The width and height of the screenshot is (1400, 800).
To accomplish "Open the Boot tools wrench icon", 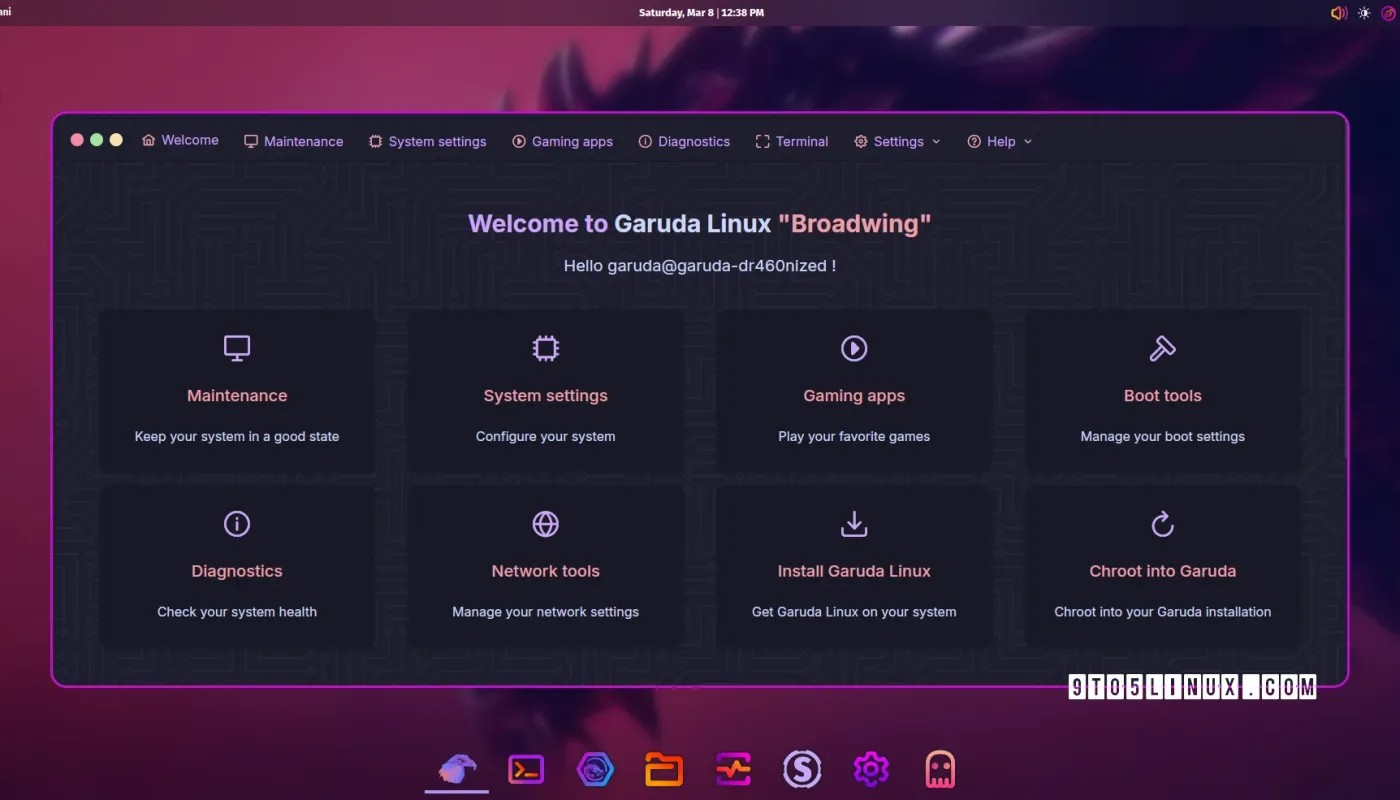I will [x=1163, y=348].
